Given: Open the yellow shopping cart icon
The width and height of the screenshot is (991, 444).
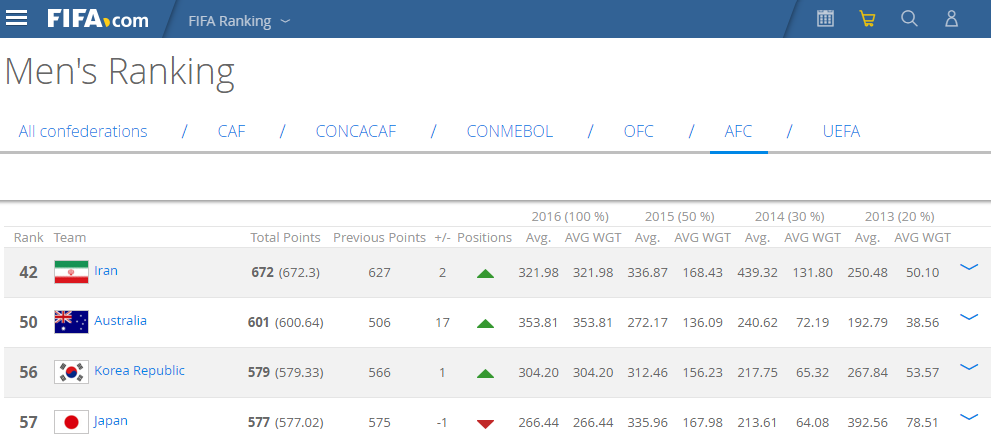Looking at the screenshot, I should point(867,19).
